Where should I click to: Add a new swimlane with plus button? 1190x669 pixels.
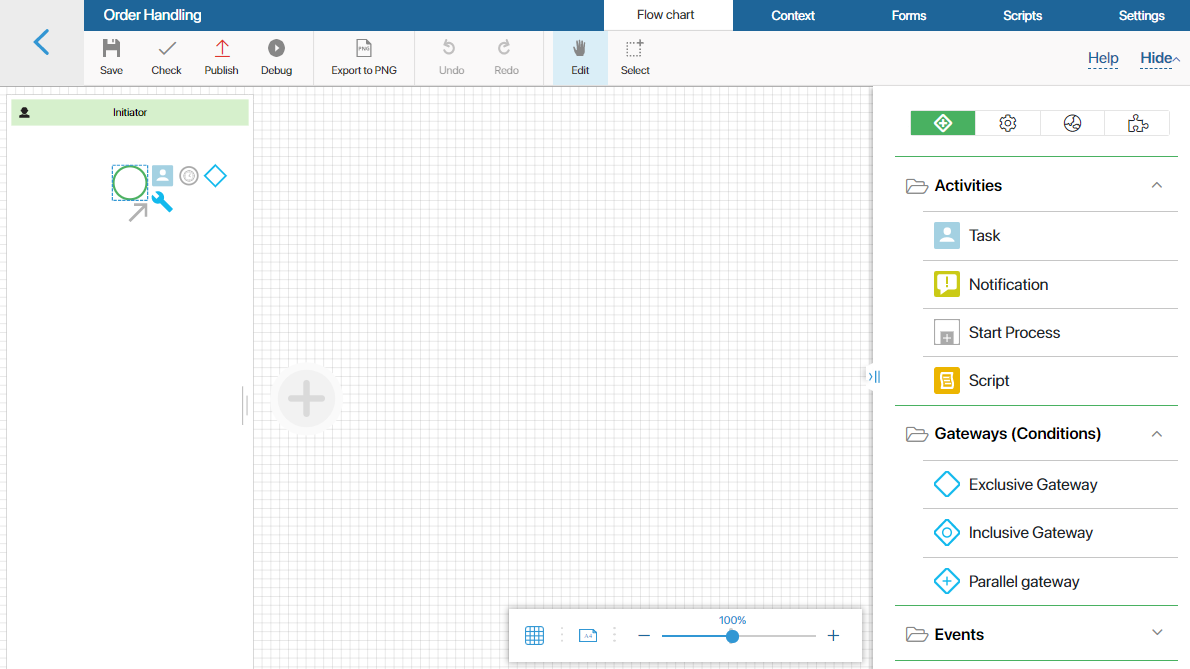click(x=307, y=398)
